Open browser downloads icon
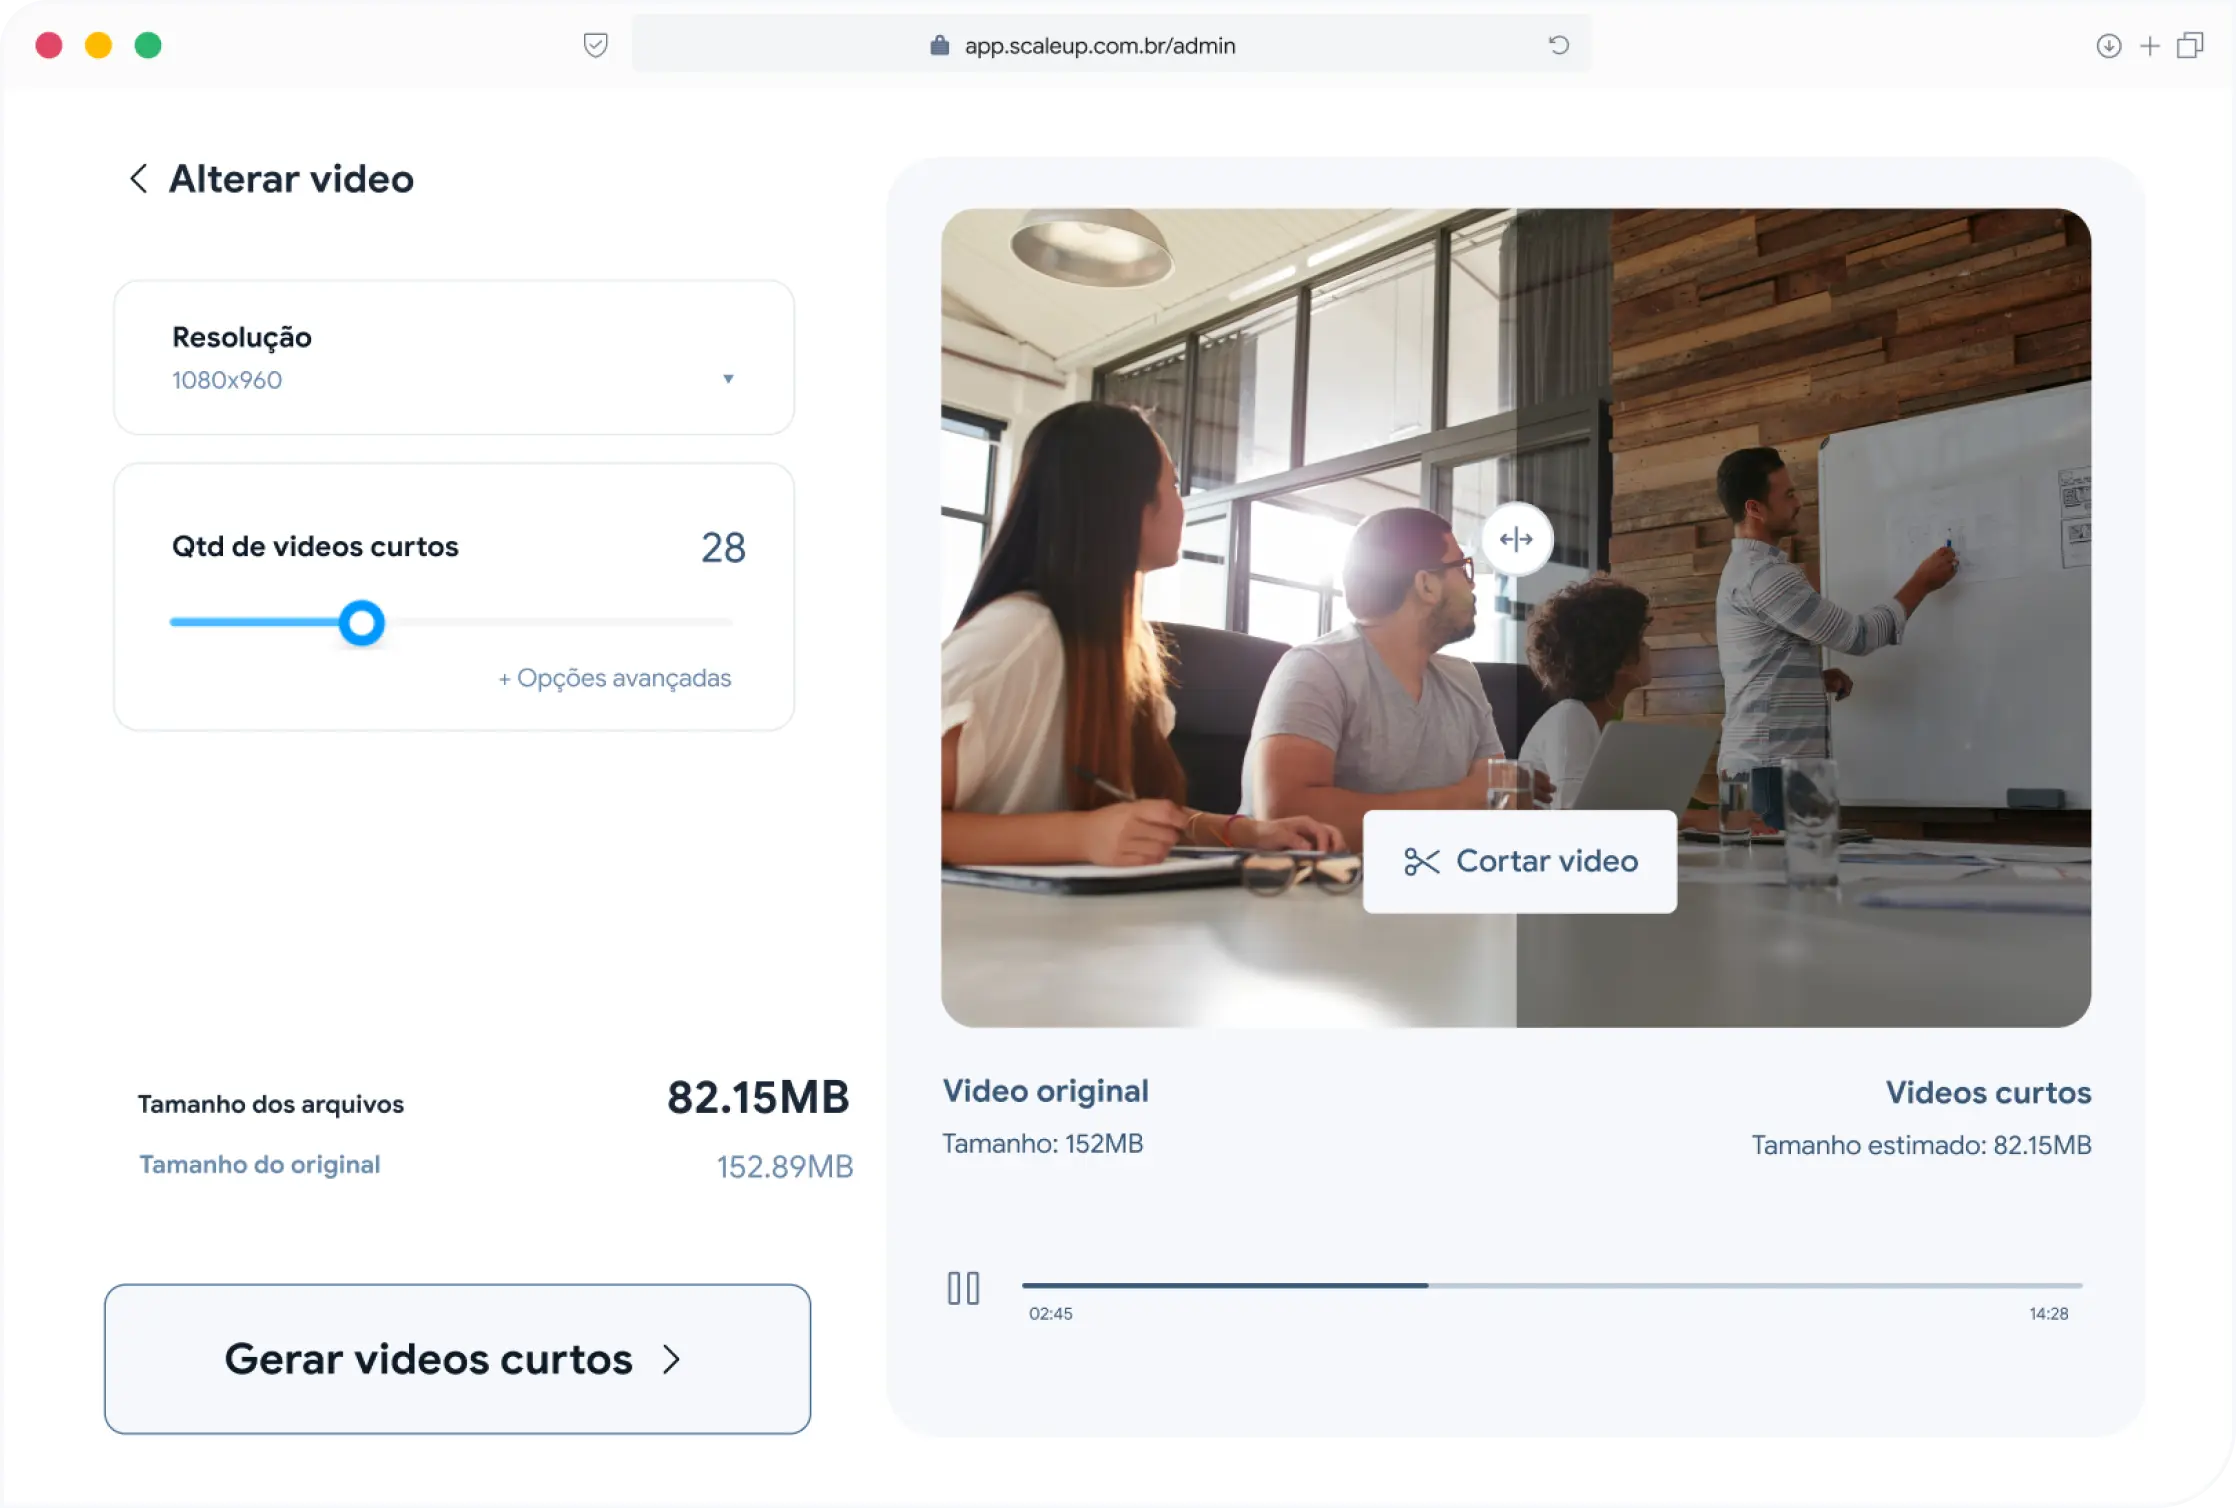The width and height of the screenshot is (2236, 1508). [x=2108, y=46]
